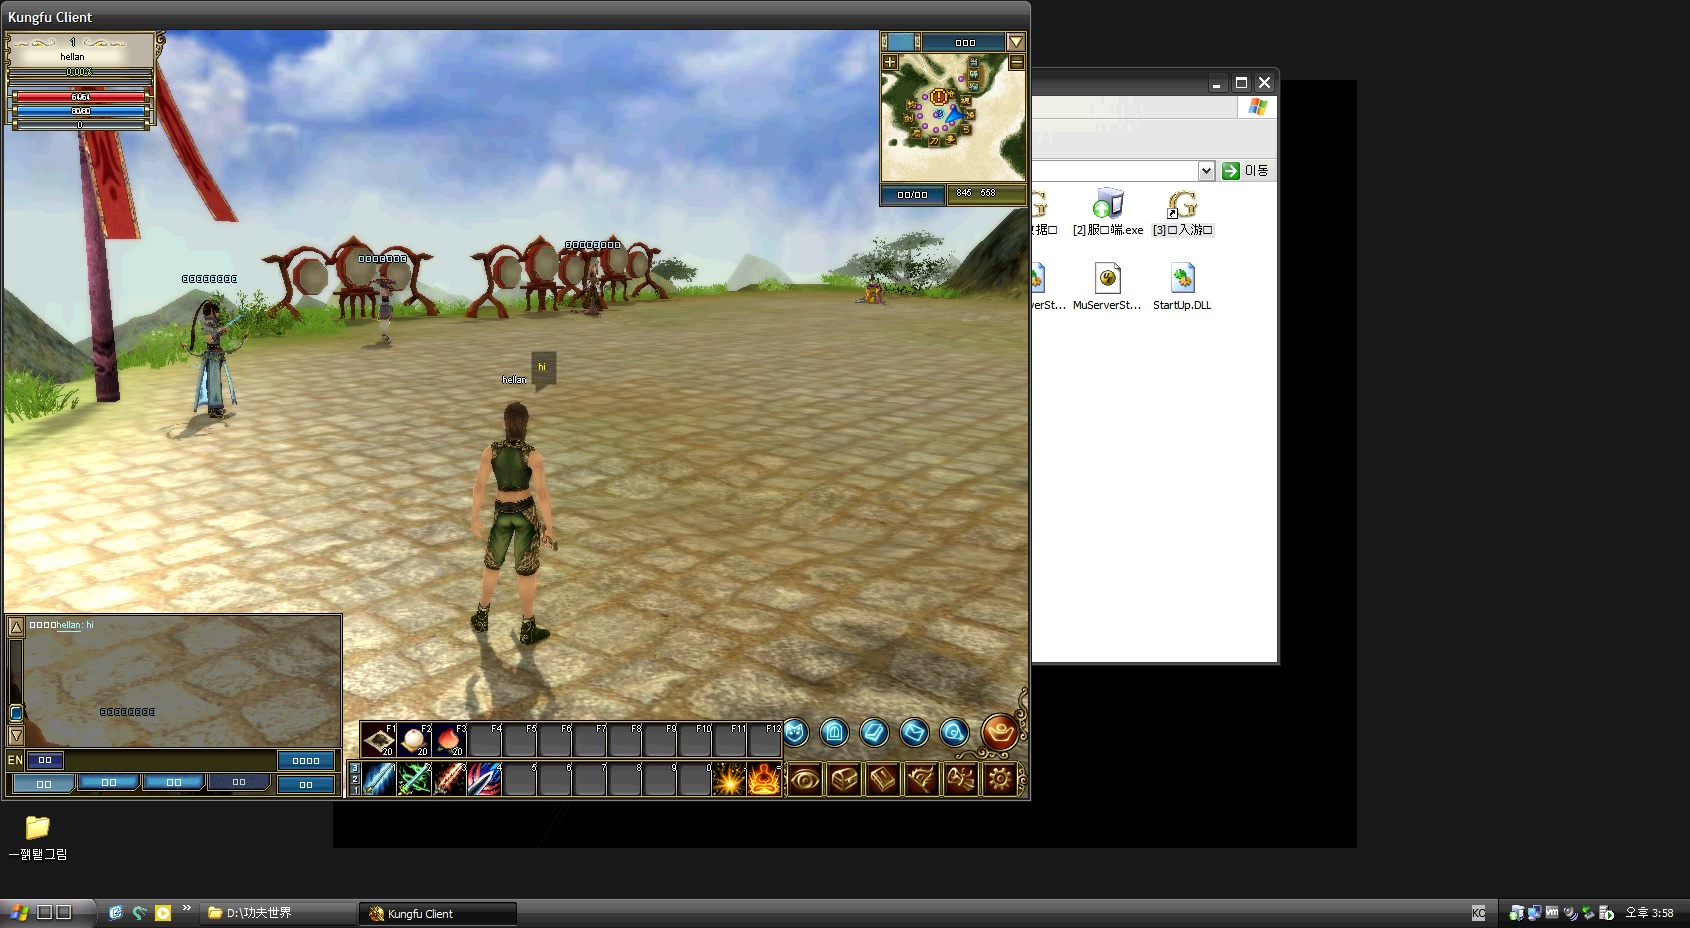Focus the chat message input field
This screenshot has height=928, width=1690.
[x=170, y=760]
